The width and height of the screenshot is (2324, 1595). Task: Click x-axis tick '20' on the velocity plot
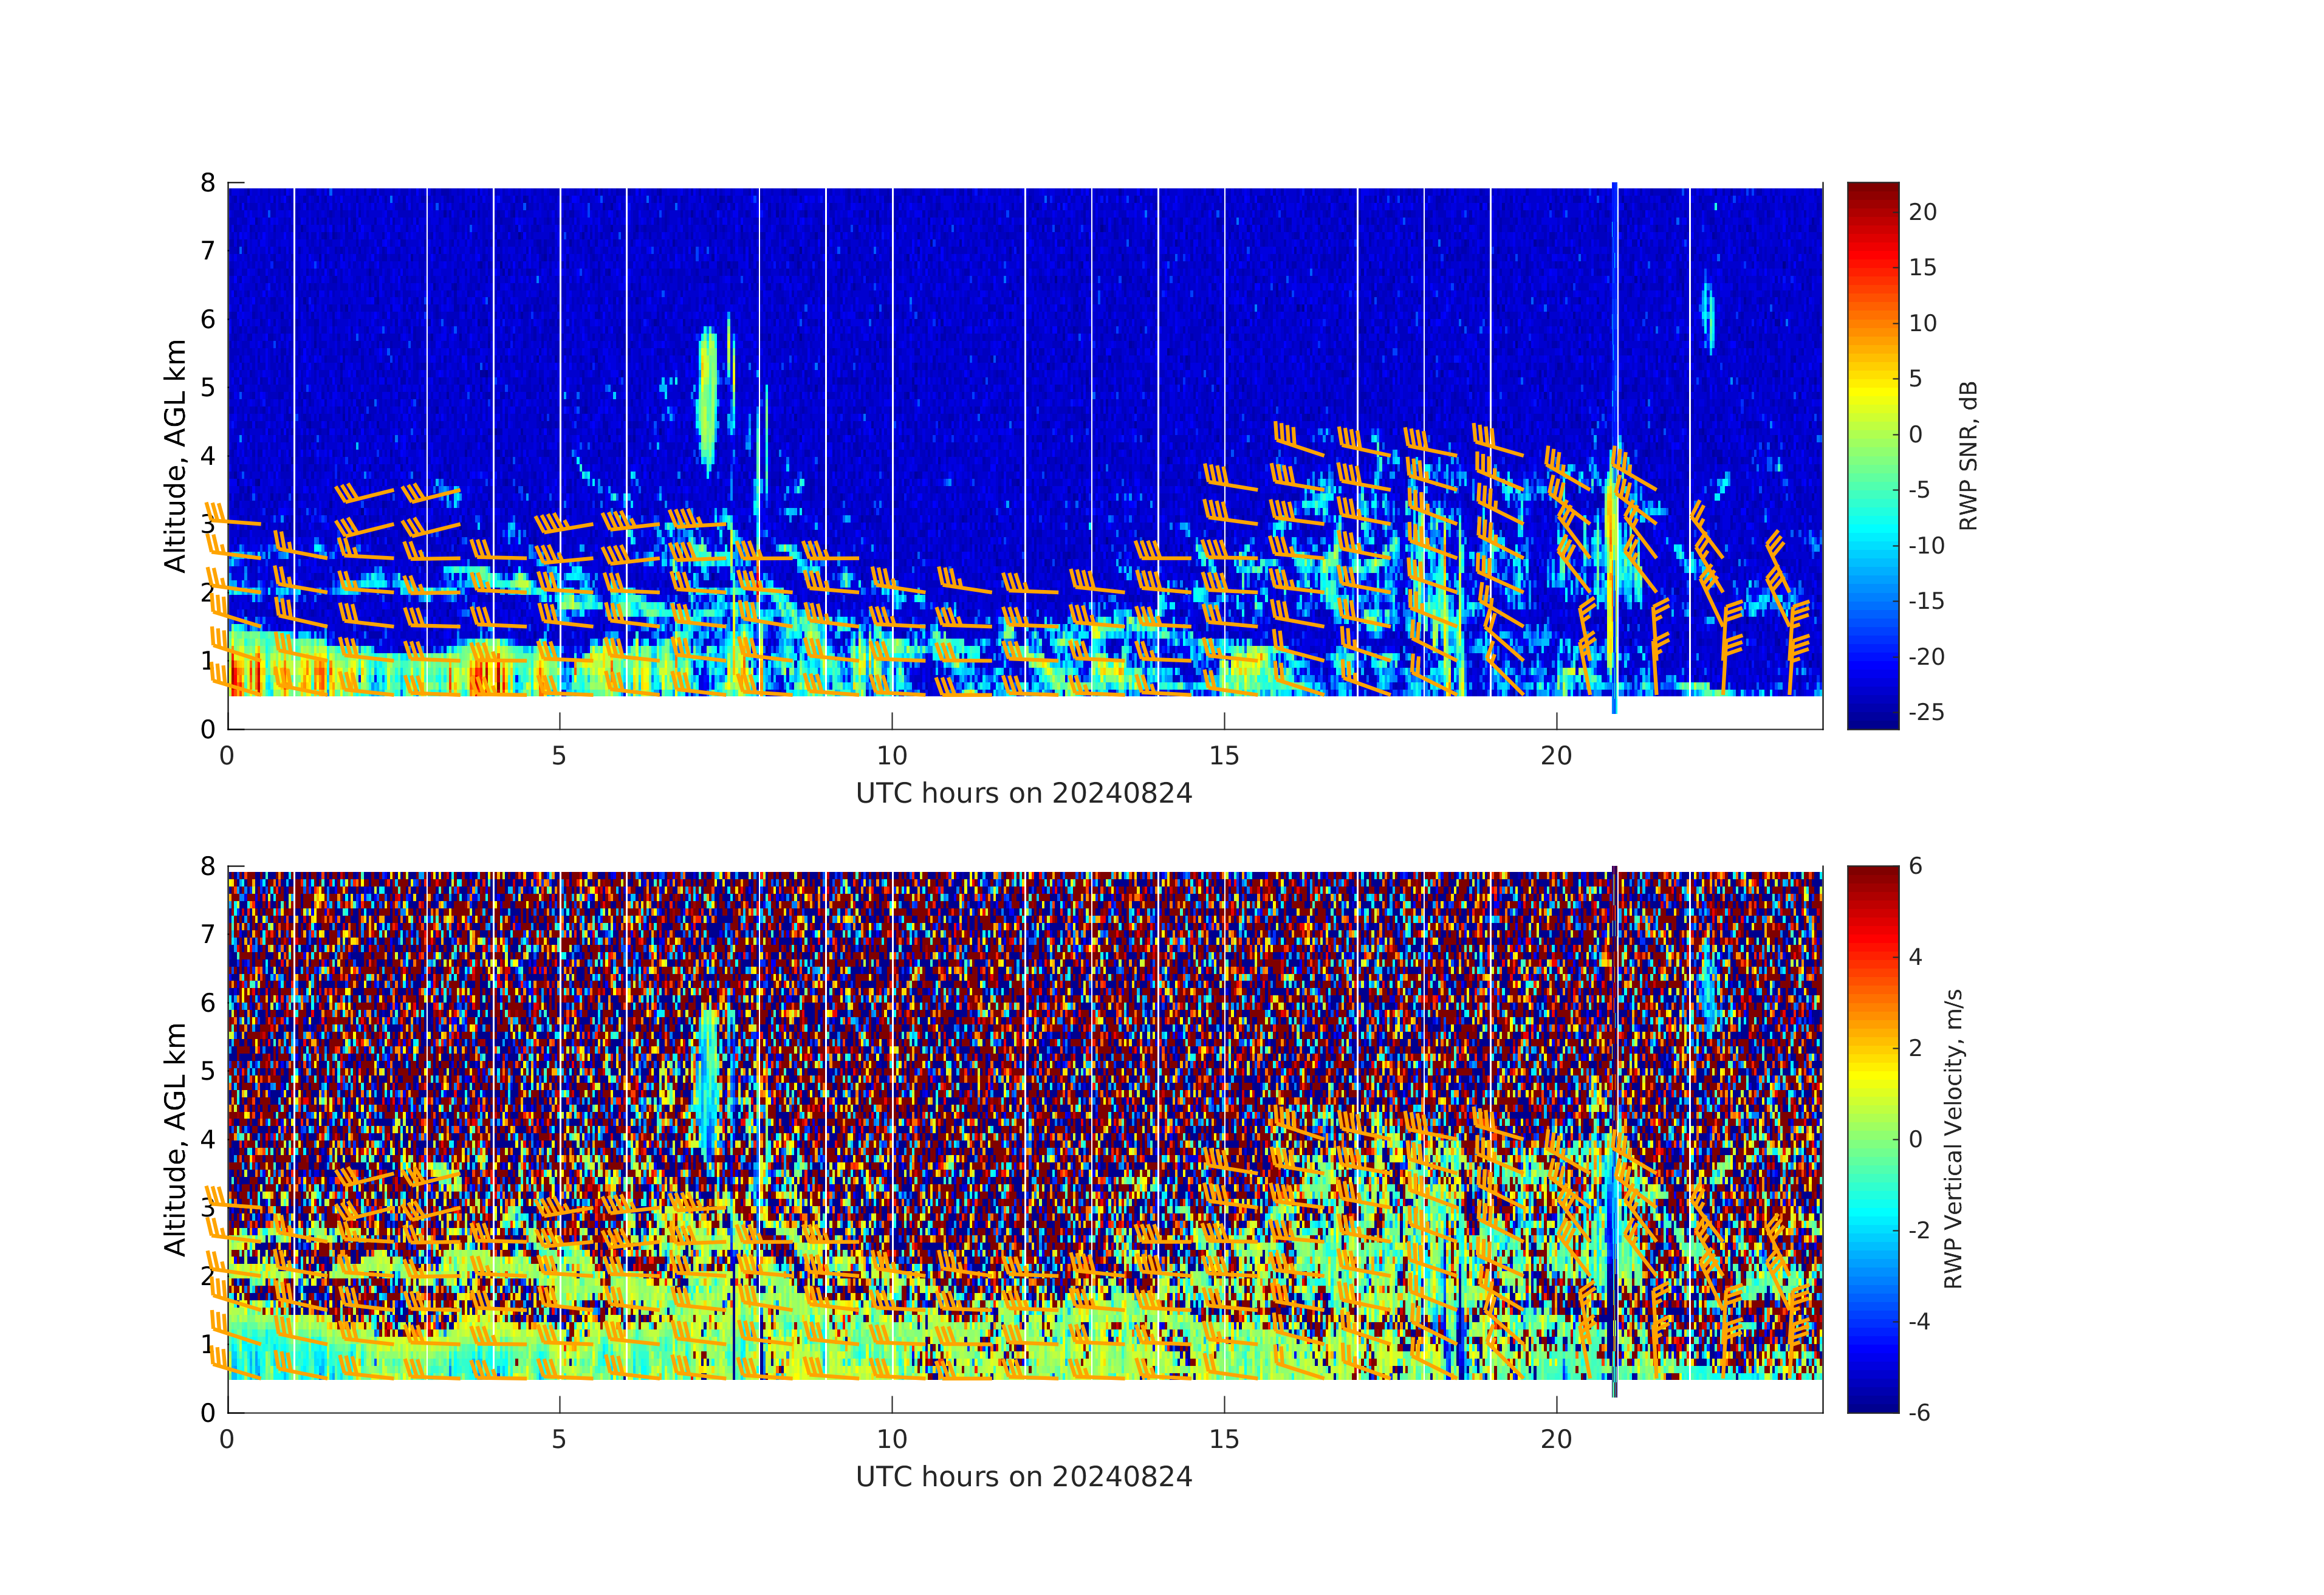(1556, 1440)
